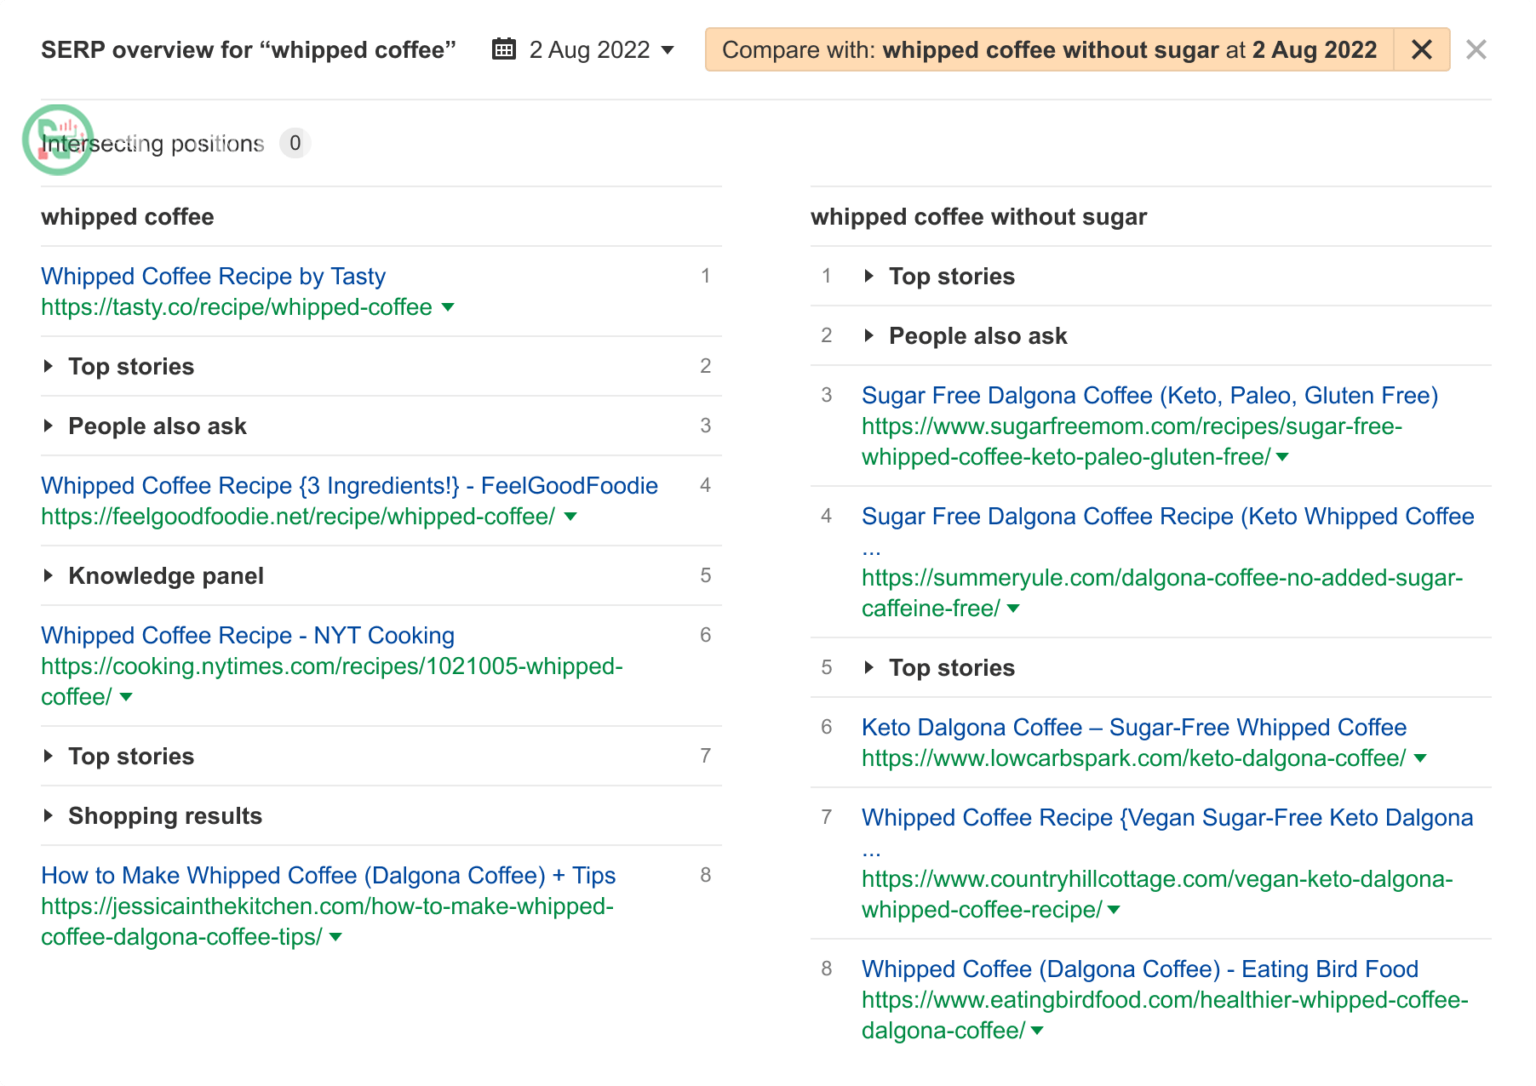Viewport: 1536px width, 1086px height.
Task: Open How to Make Whipped Coffee + Tips link
Action: pyautogui.click(x=328, y=875)
